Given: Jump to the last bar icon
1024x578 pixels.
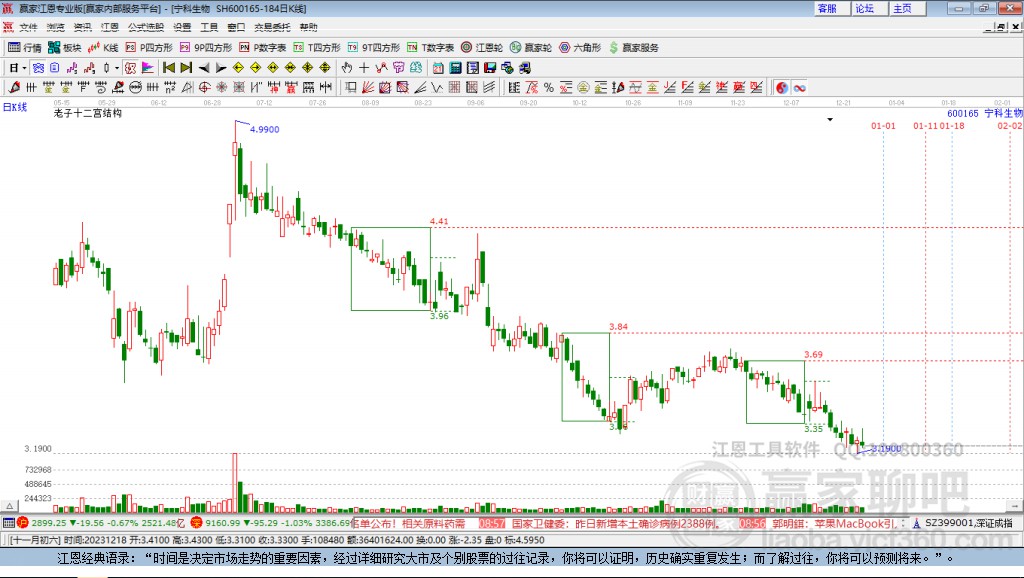Looking at the screenshot, I should tap(186, 68).
